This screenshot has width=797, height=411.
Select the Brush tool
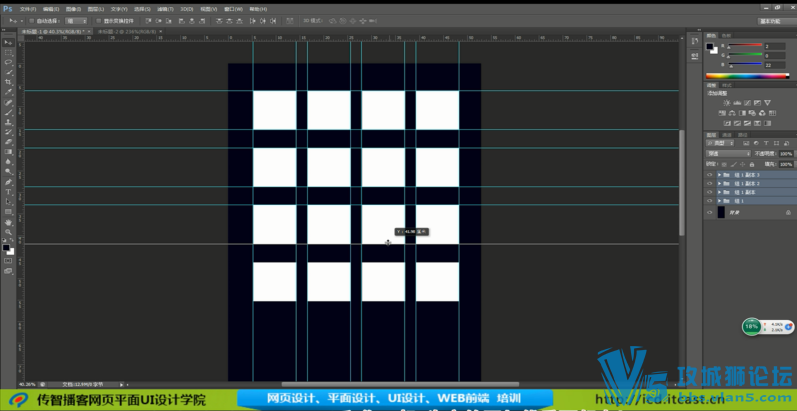8,112
